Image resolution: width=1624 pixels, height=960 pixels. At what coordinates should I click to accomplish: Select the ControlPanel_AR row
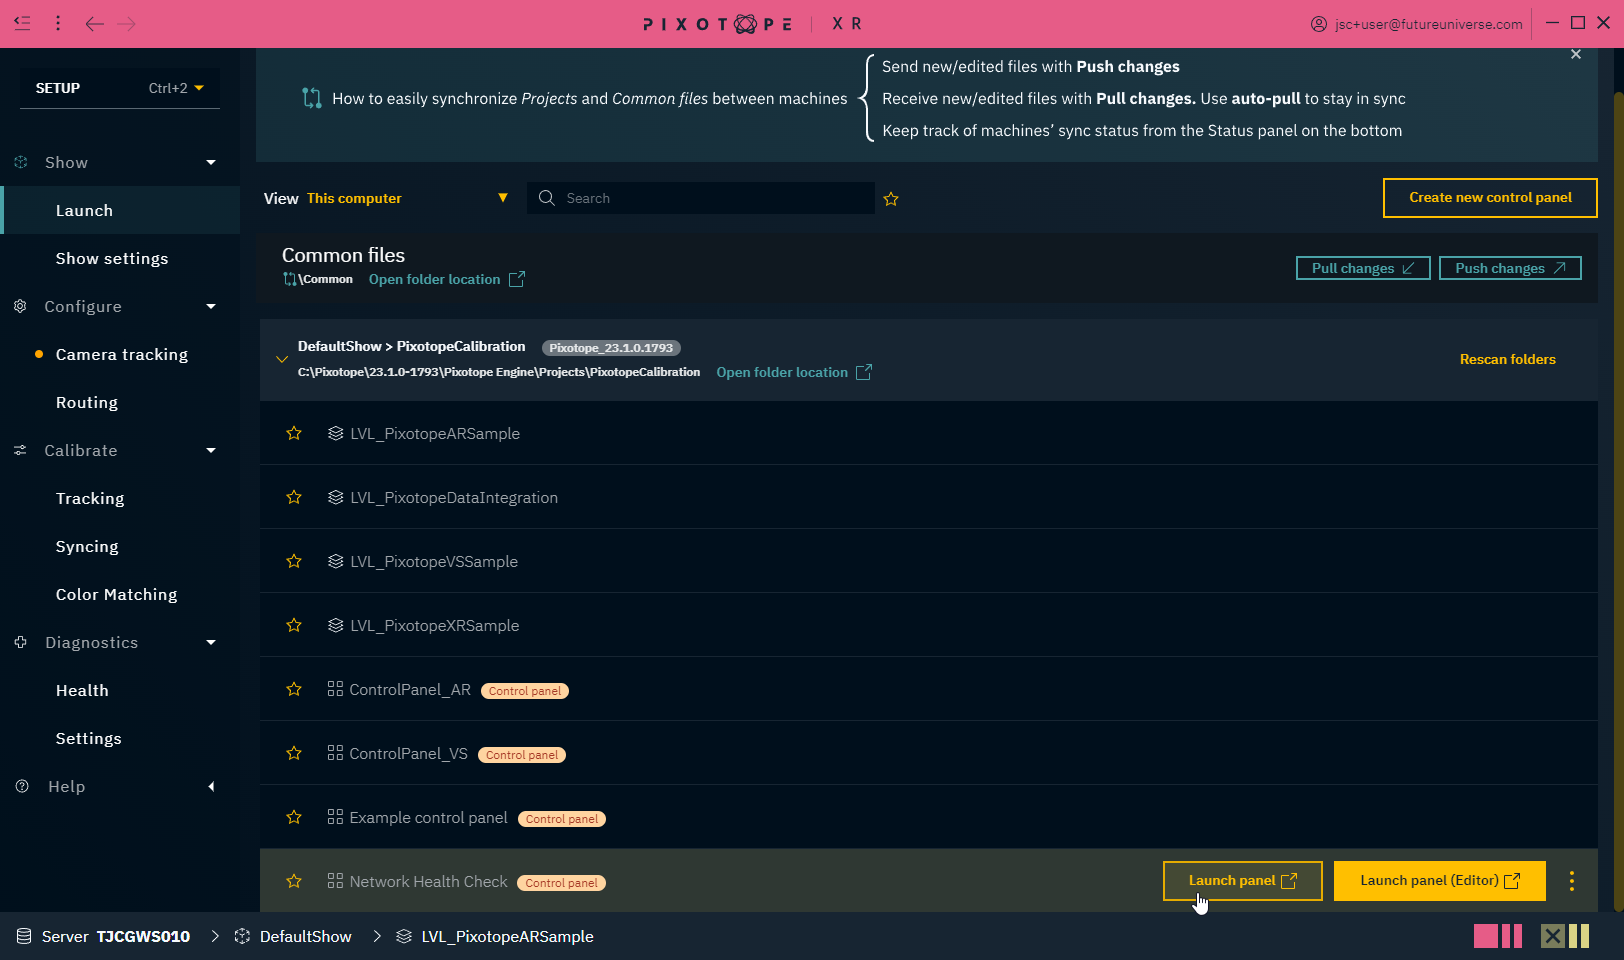pyautogui.click(x=929, y=689)
